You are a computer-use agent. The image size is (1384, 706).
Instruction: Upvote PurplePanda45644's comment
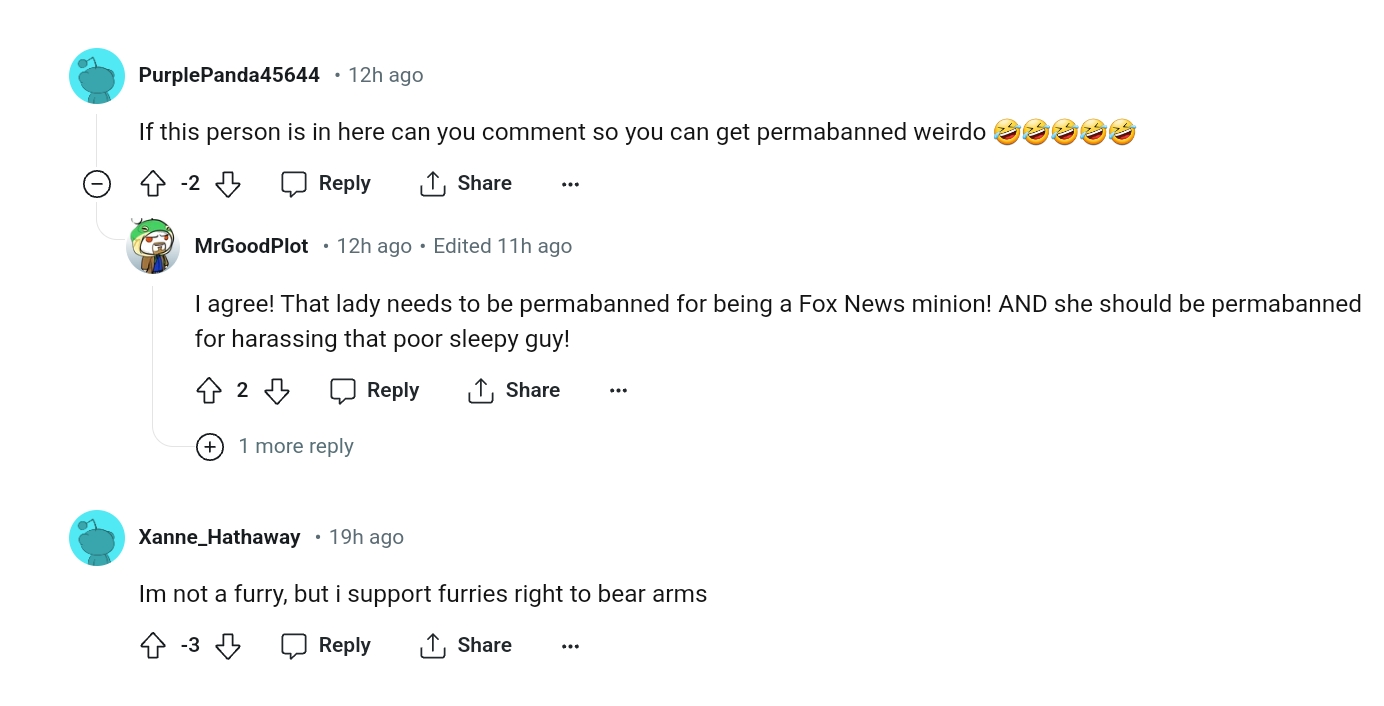[153, 184]
